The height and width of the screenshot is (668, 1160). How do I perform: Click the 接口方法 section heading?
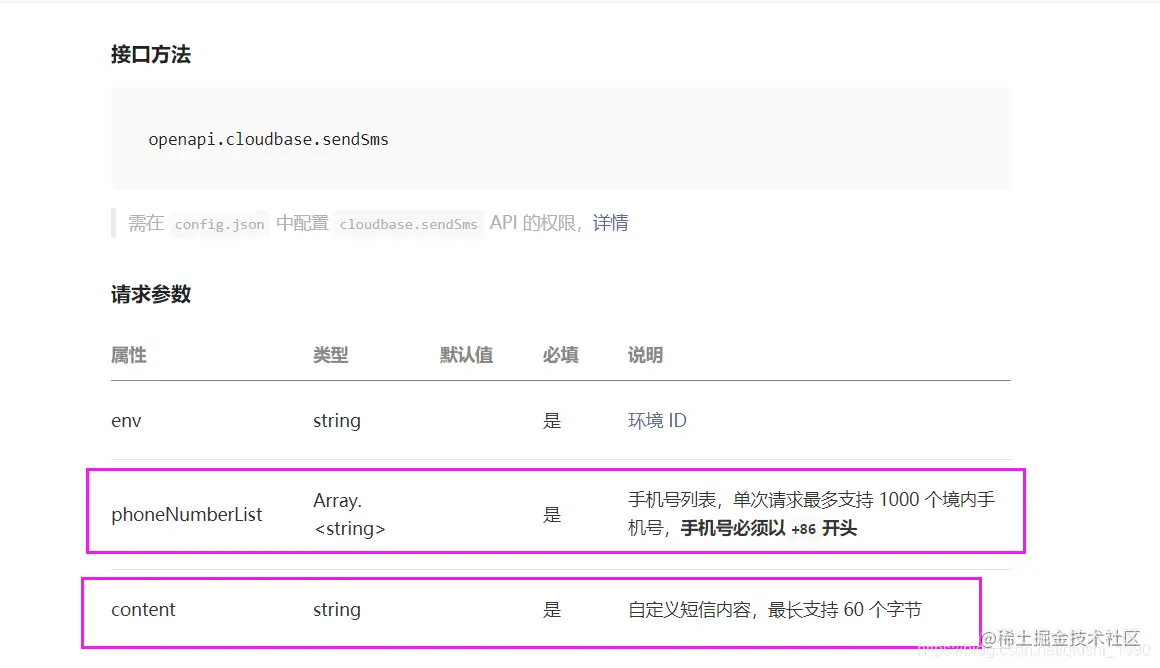tap(151, 54)
